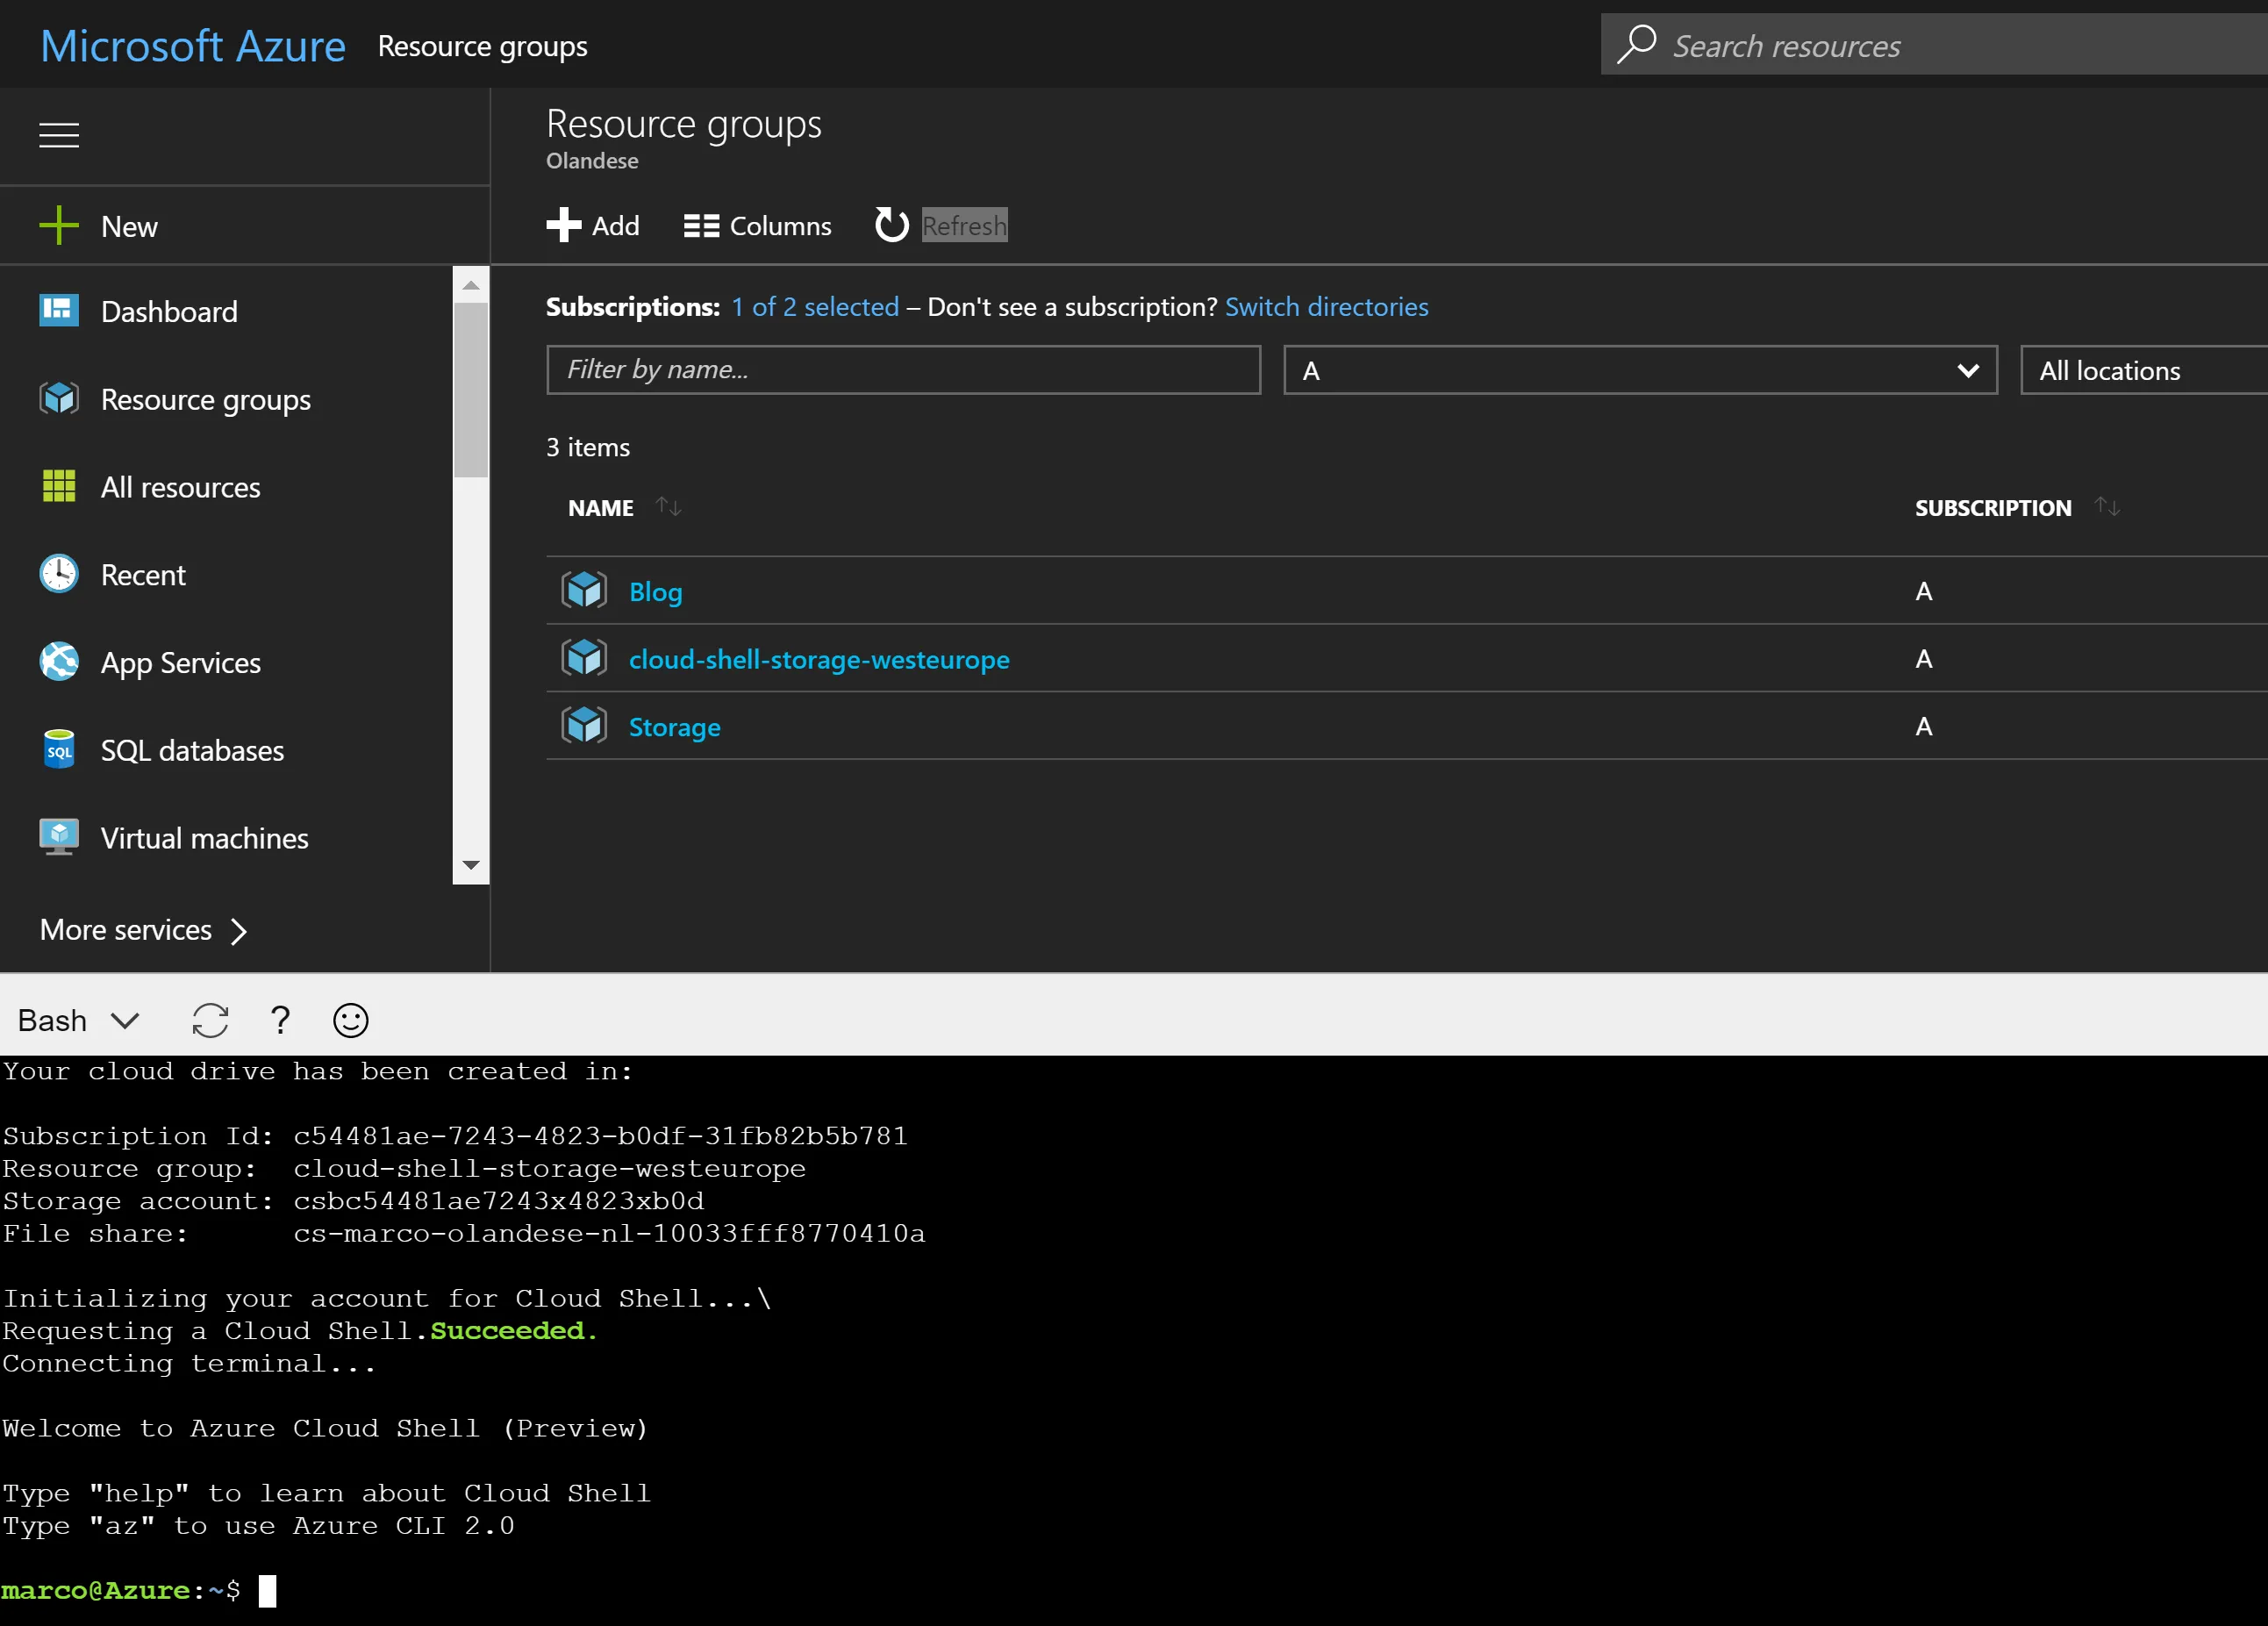Click the cloud-shell-storage-westeurope cube icon
Viewport: 2268px width, 1626px height.
(584, 659)
